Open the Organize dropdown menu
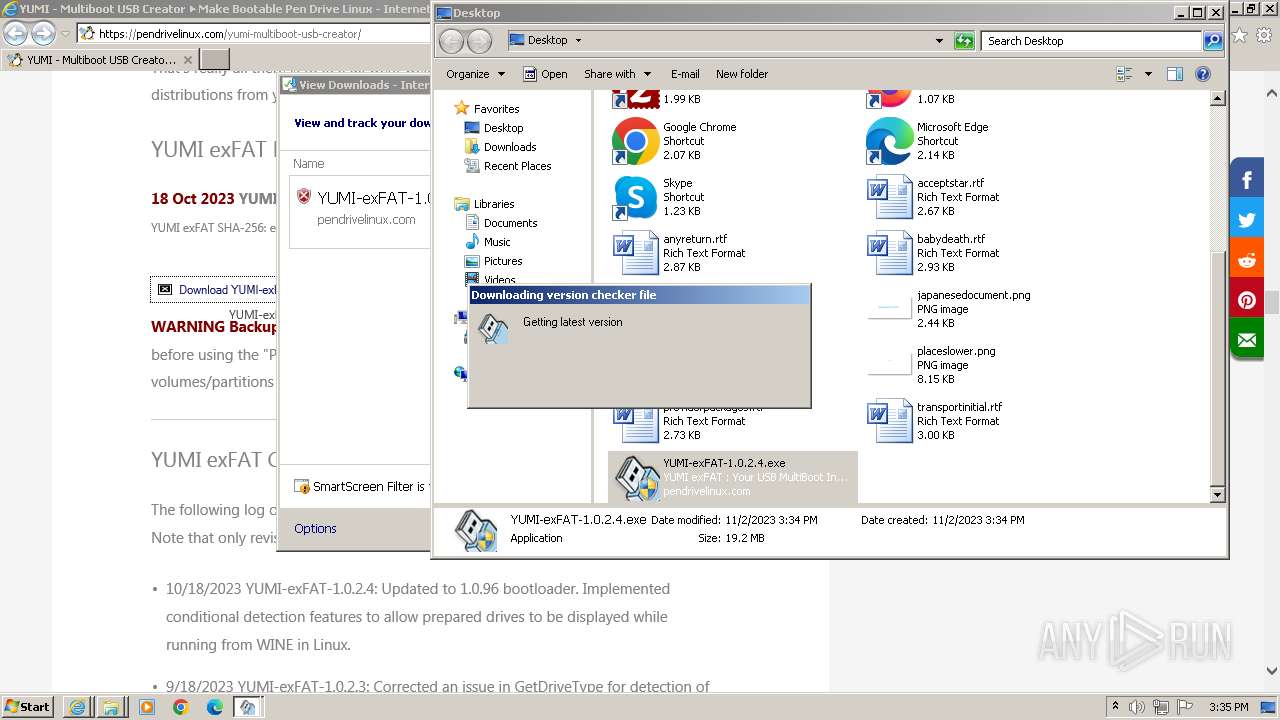 [x=475, y=74]
